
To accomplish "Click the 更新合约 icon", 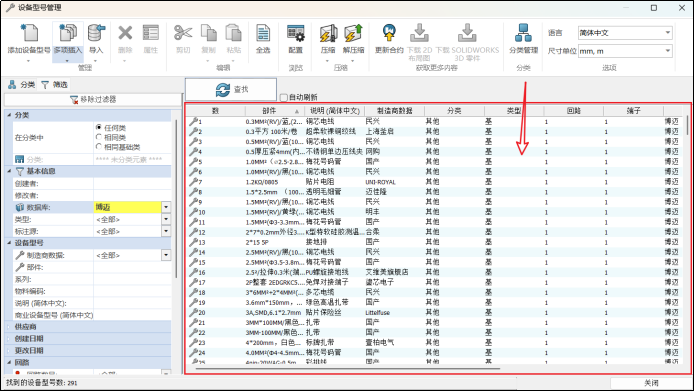I will click(389, 33).
